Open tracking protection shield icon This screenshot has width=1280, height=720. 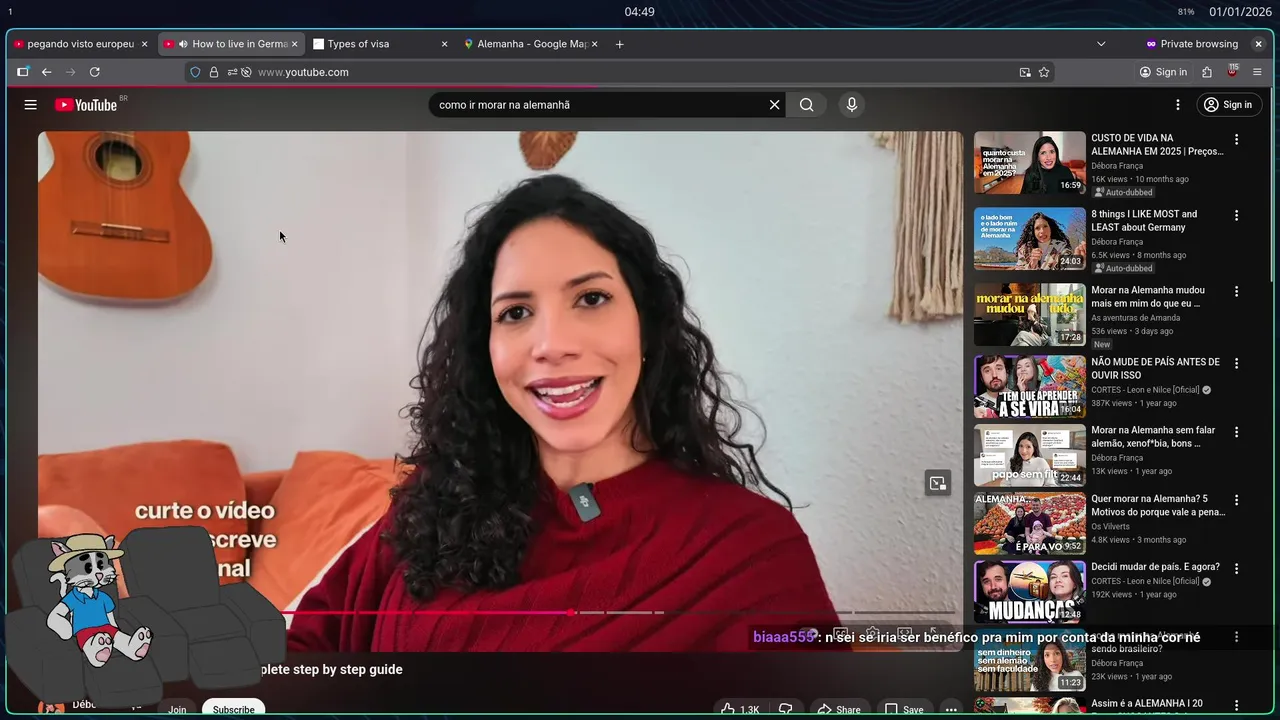click(195, 72)
